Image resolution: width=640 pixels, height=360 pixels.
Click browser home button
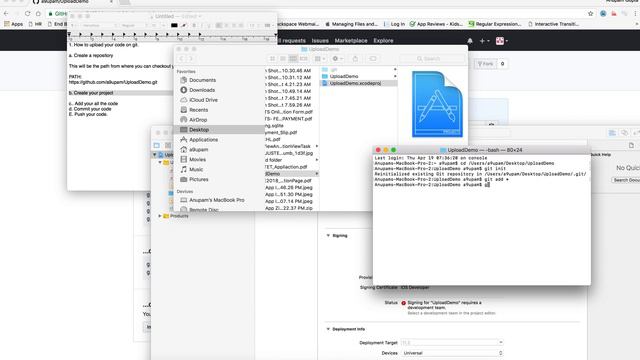coord(38,13)
